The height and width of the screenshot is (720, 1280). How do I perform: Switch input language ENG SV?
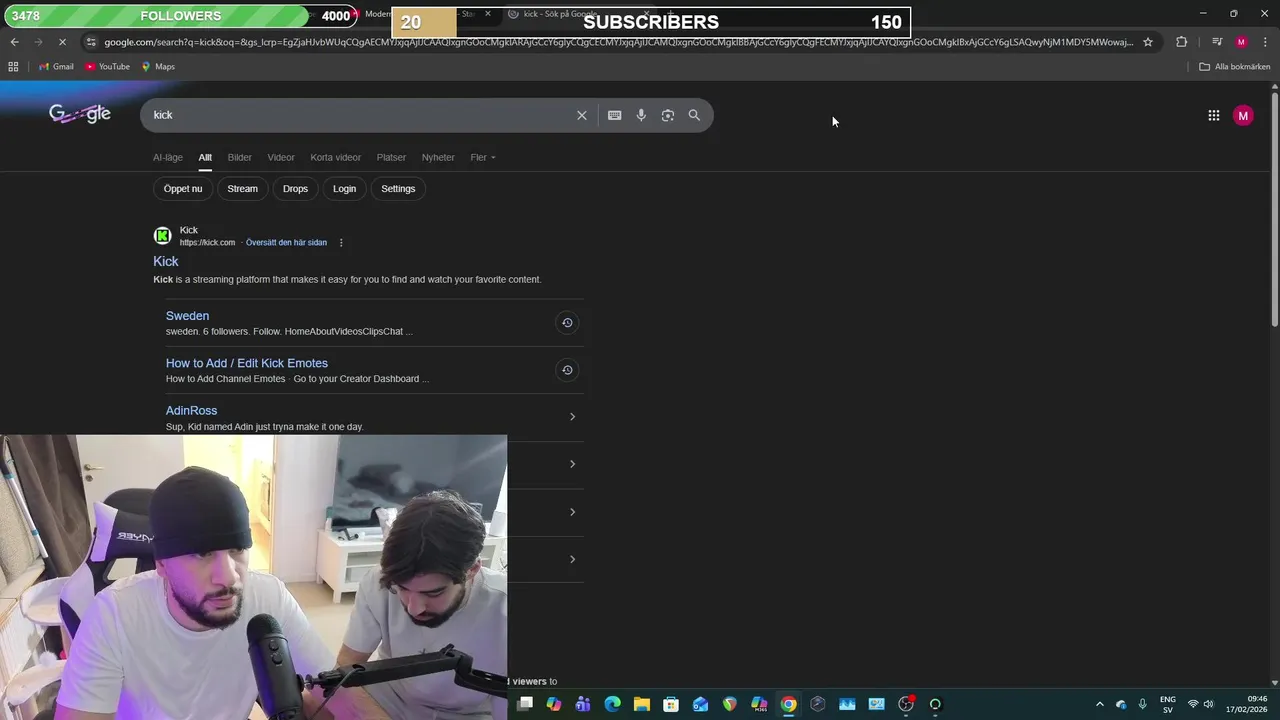click(x=1168, y=704)
